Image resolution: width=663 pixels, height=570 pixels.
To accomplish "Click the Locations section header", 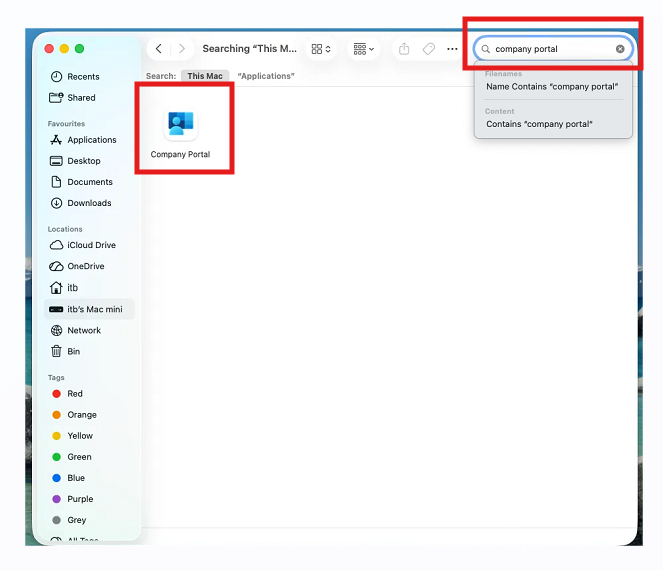I will [65, 229].
